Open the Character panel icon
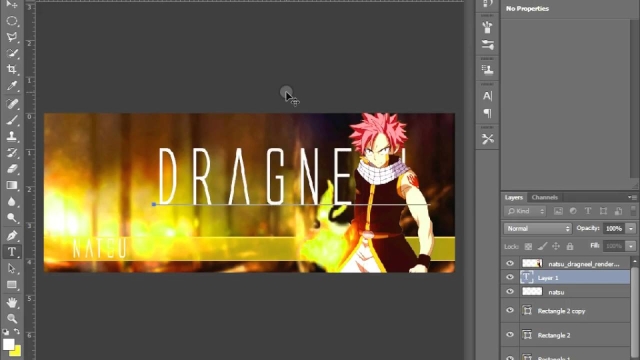 tap(487, 96)
